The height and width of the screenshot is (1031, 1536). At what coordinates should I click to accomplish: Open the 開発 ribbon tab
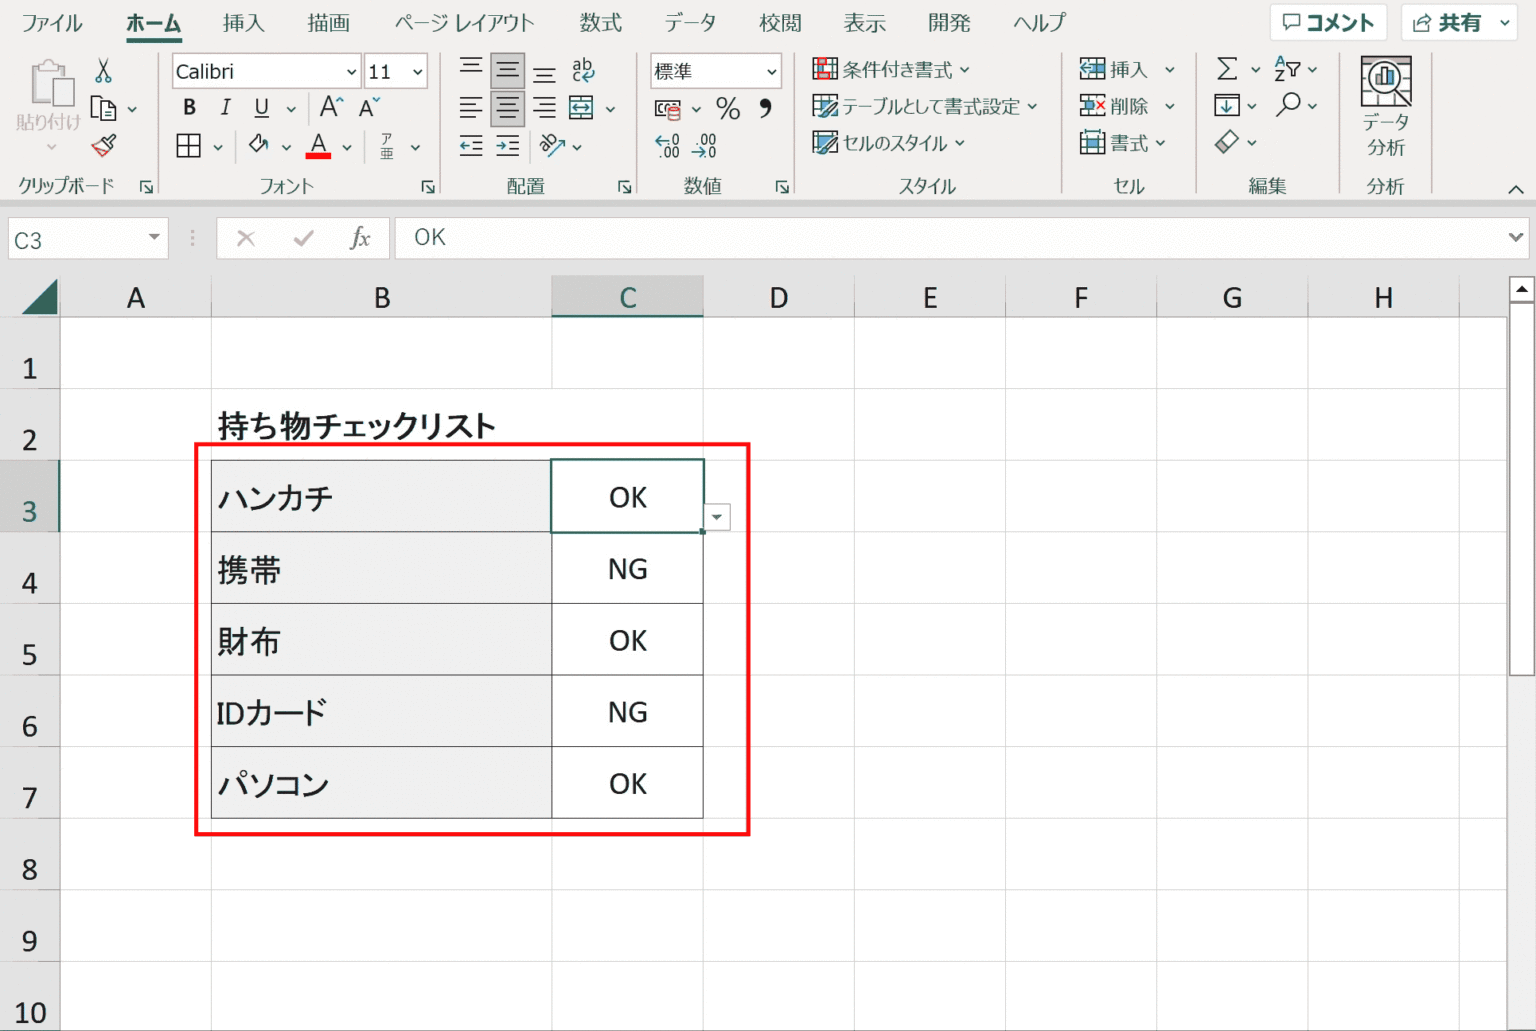[948, 22]
